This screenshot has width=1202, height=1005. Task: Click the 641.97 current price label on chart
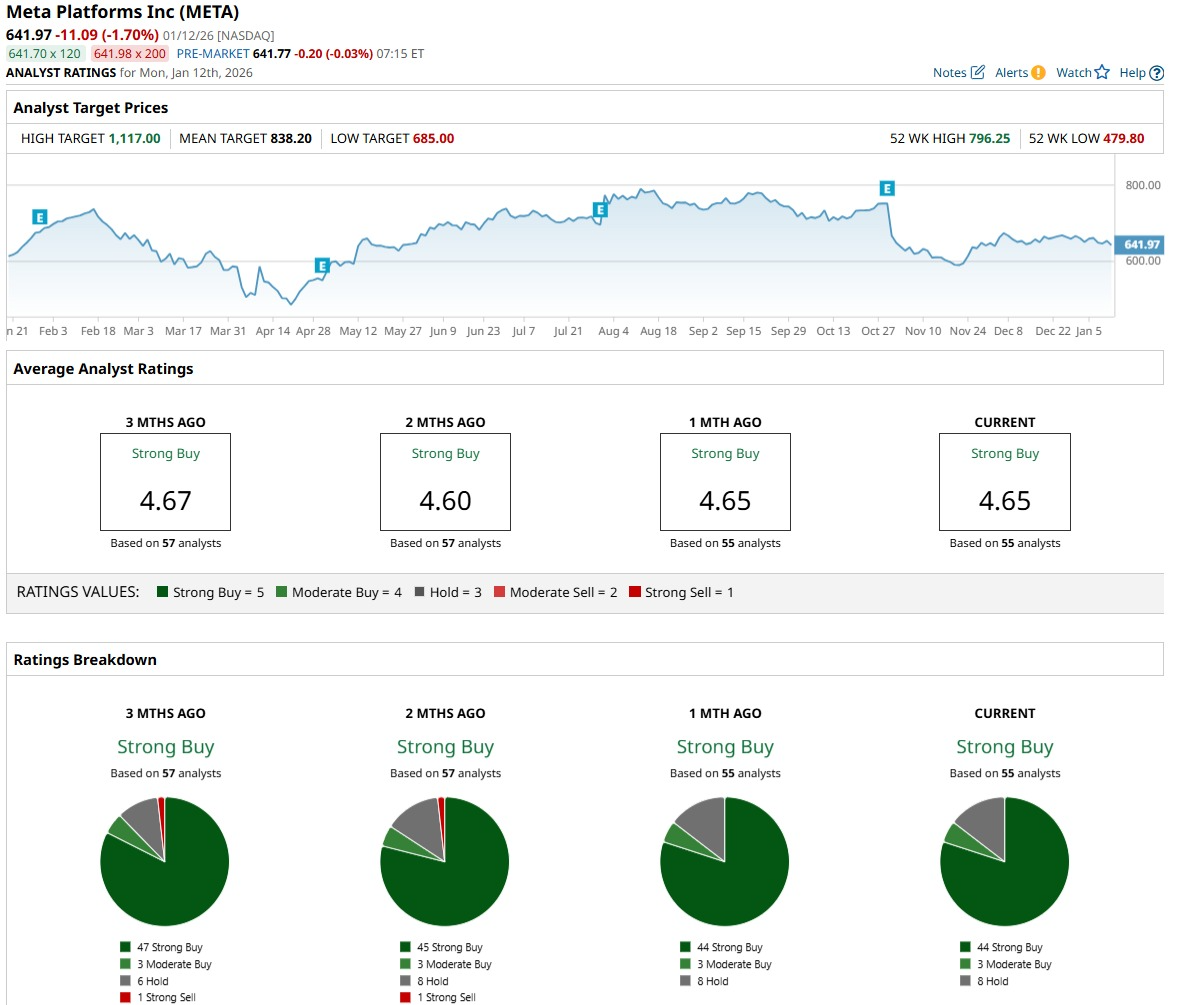coord(1140,245)
